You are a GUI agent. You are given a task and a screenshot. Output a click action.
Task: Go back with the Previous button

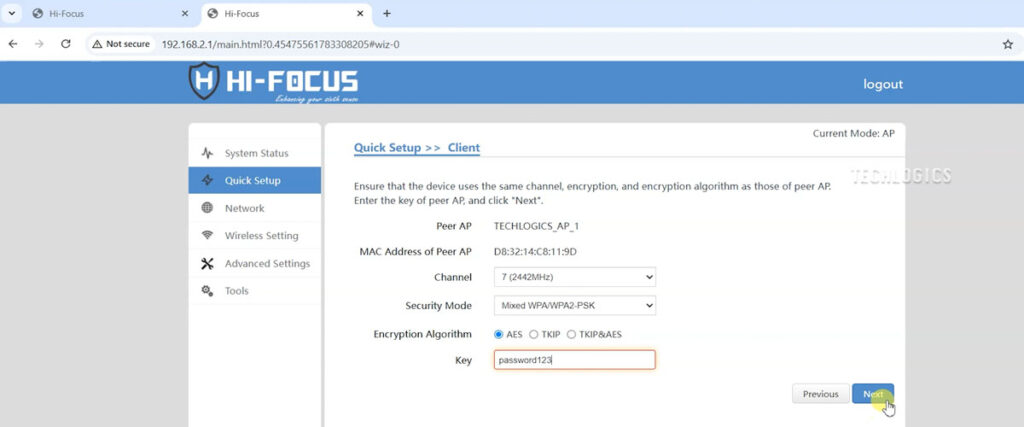coord(820,394)
